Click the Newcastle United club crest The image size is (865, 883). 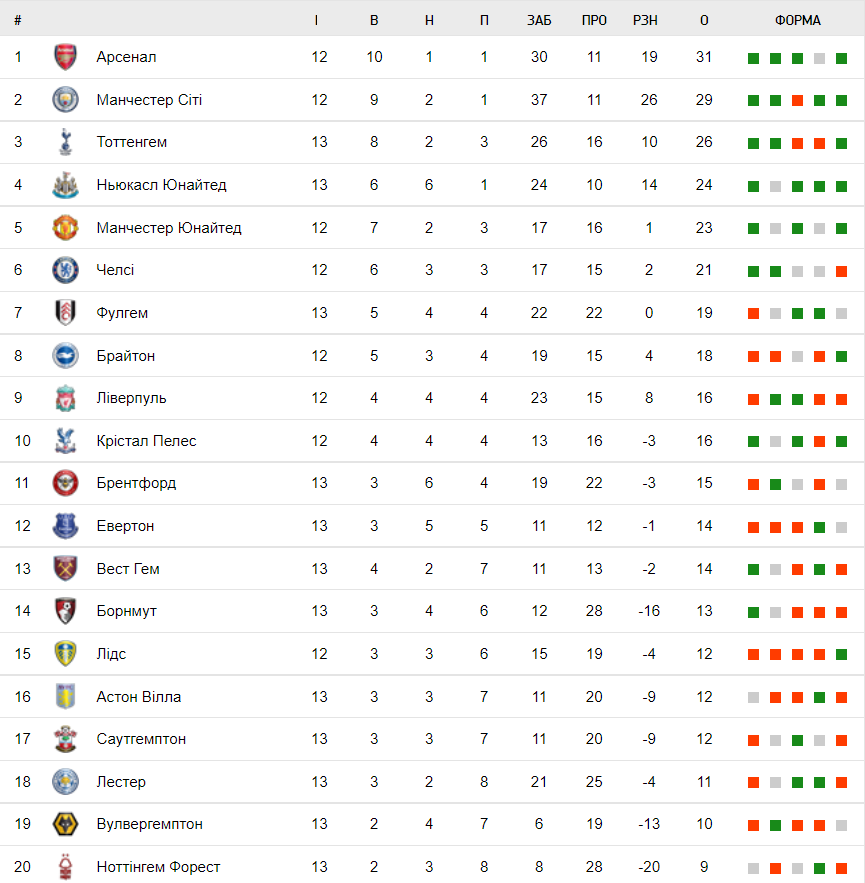coord(65,185)
